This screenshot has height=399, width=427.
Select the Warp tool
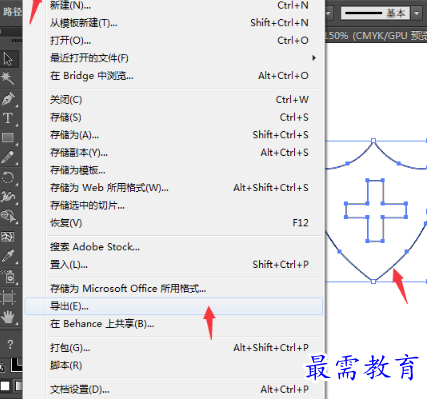pos(8,197)
